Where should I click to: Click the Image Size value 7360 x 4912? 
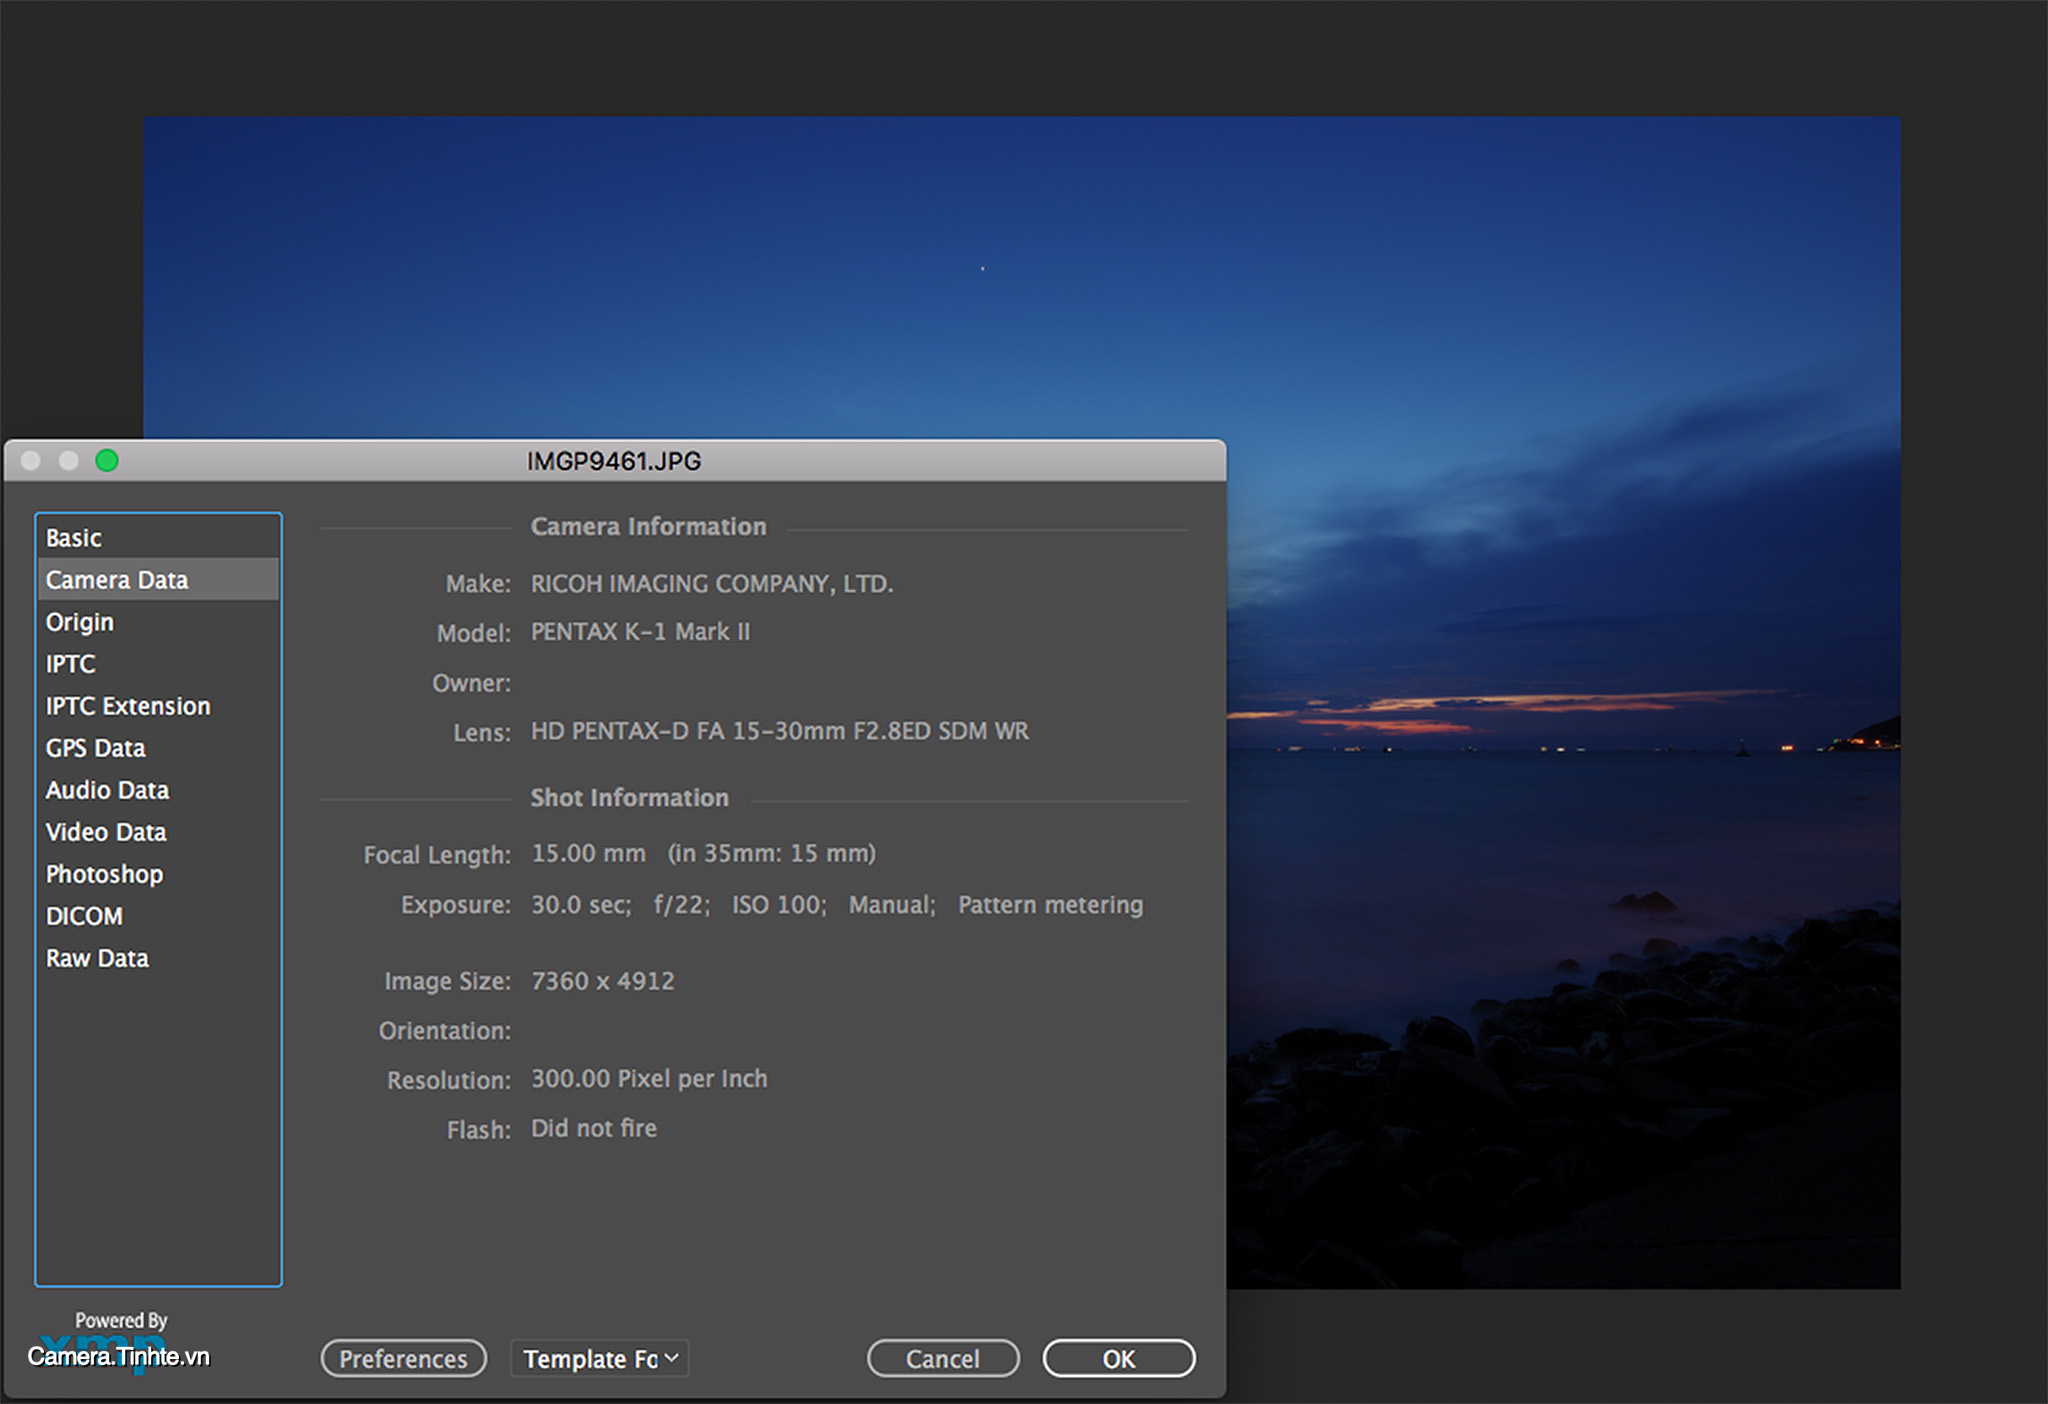click(x=602, y=981)
